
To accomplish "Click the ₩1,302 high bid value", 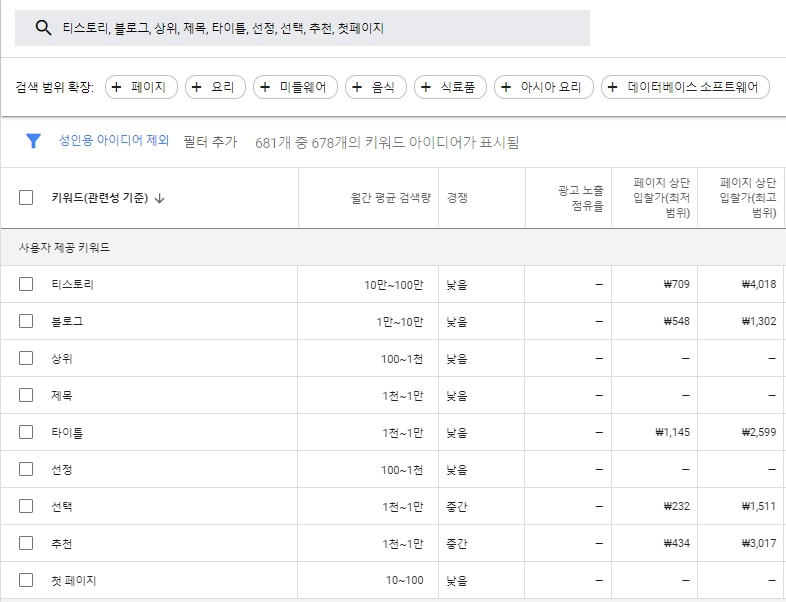I will pyautogui.click(x=759, y=321).
